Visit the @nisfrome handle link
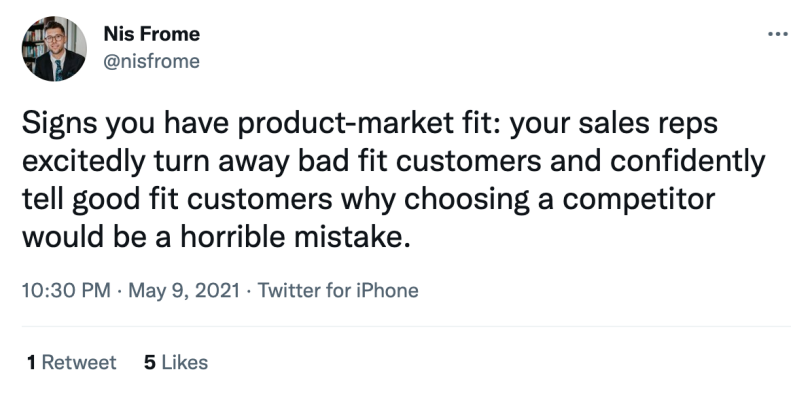 click(151, 61)
